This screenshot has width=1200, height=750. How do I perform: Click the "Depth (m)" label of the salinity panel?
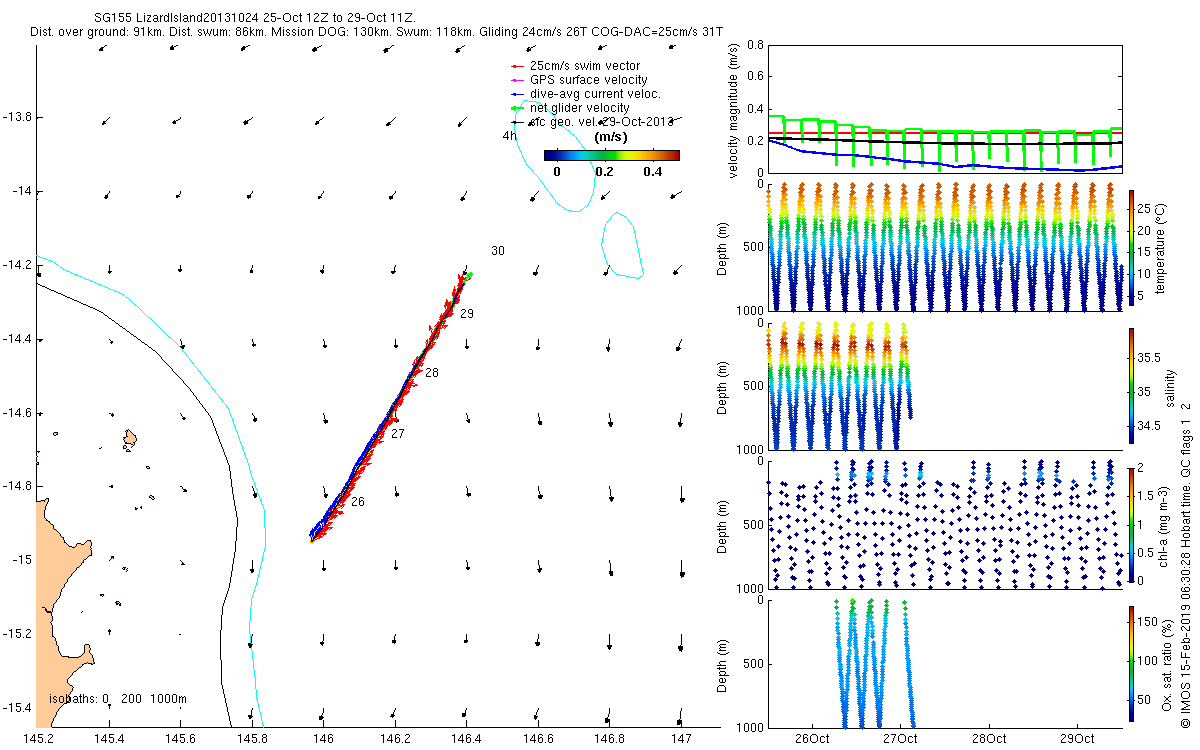[x=723, y=386]
